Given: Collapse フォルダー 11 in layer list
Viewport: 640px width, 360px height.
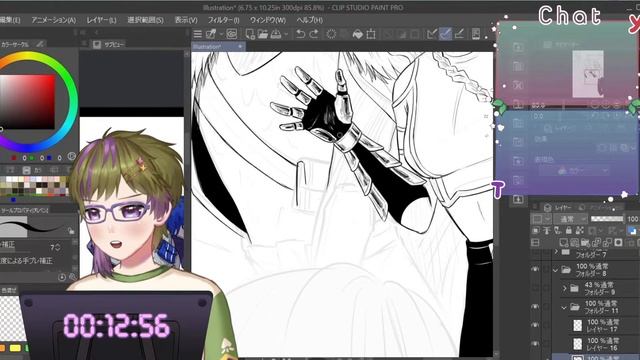Looking at the screenshot, I should pyautogui.click(x=564, y=307).
